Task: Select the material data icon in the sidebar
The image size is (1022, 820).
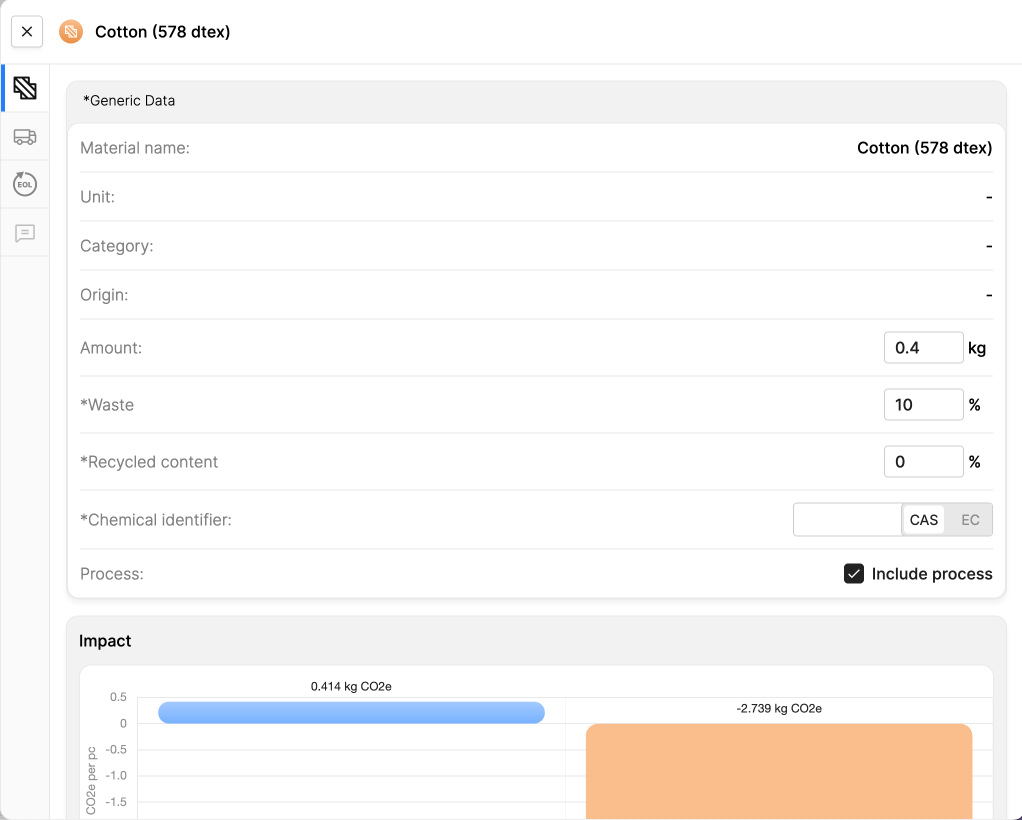Action: pyautogui.click(x=25, y=87)
